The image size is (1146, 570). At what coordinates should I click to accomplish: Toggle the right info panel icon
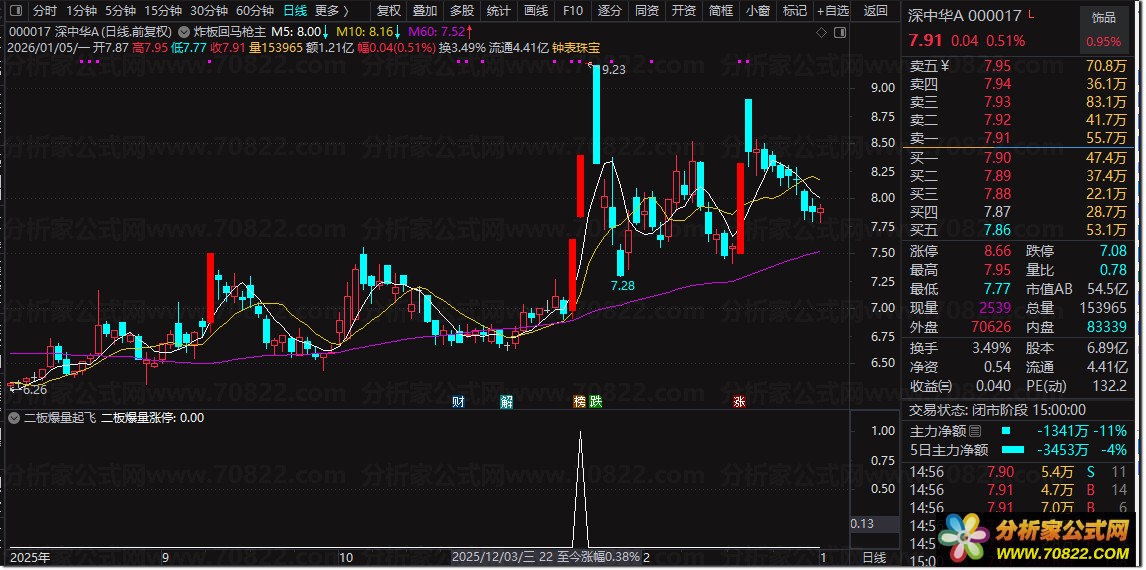(840, 32)
